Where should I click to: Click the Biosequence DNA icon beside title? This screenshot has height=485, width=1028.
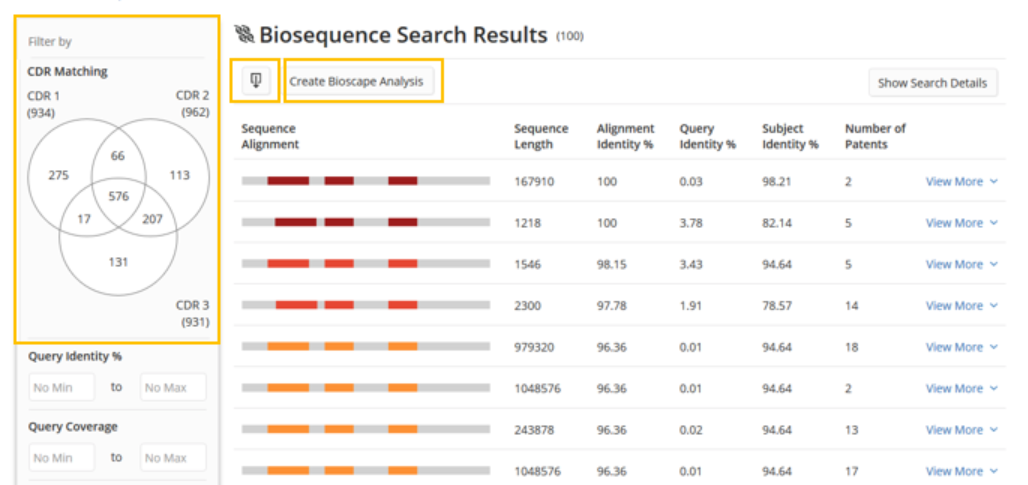coord(244,35)
